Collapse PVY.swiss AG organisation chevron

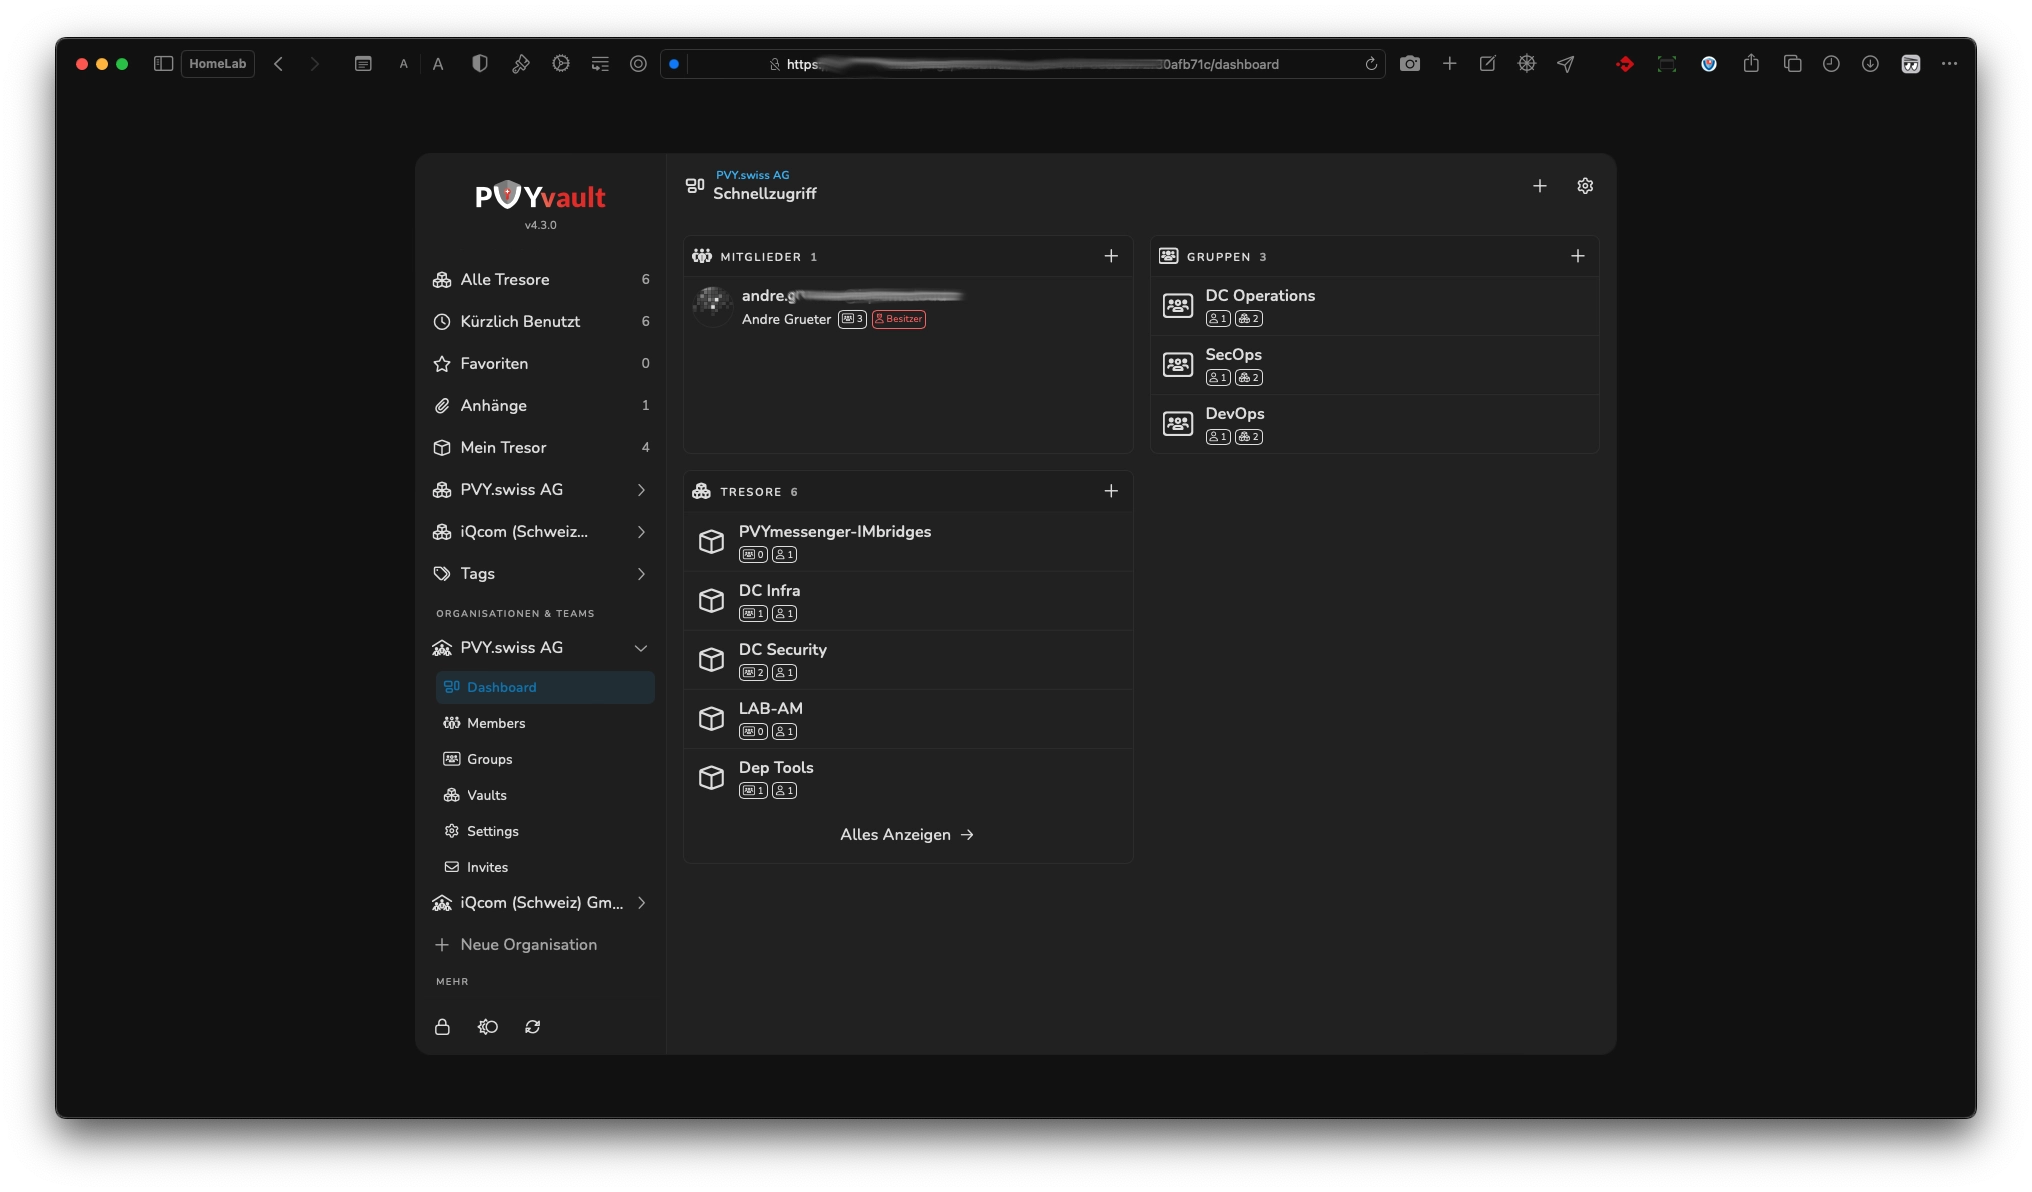pos(641,648)
